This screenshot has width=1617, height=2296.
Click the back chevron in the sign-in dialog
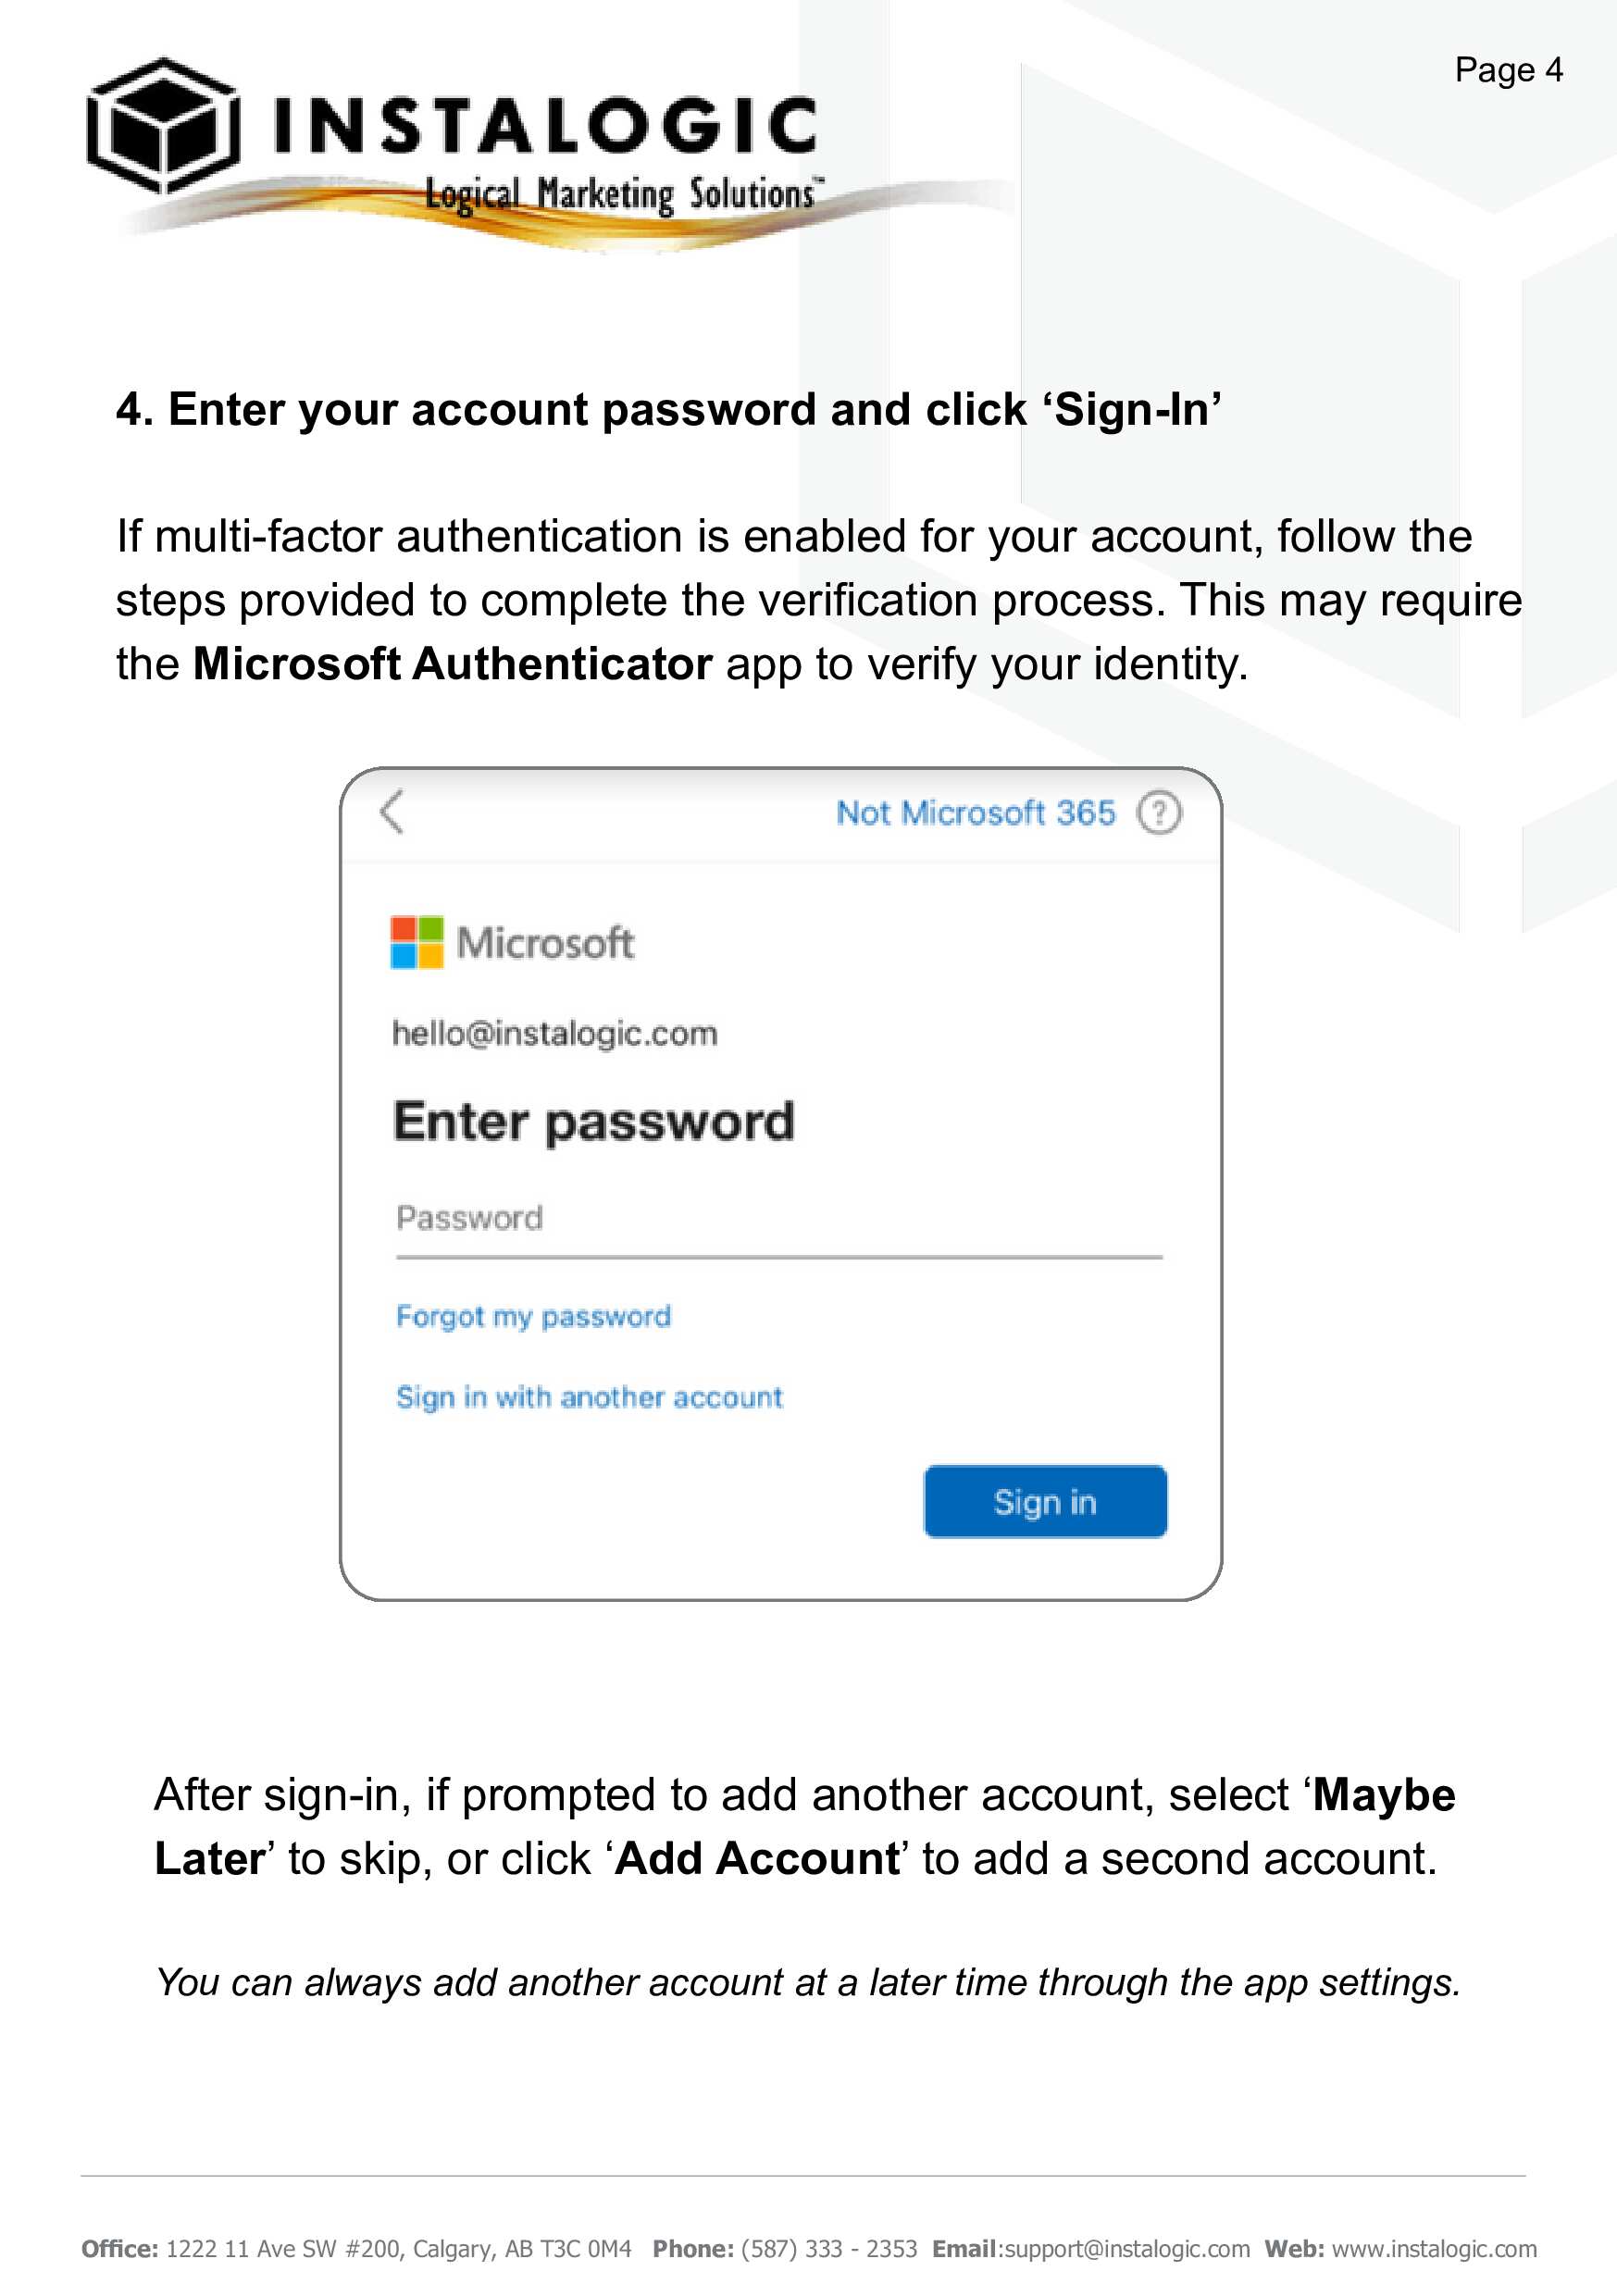point(392,811)
